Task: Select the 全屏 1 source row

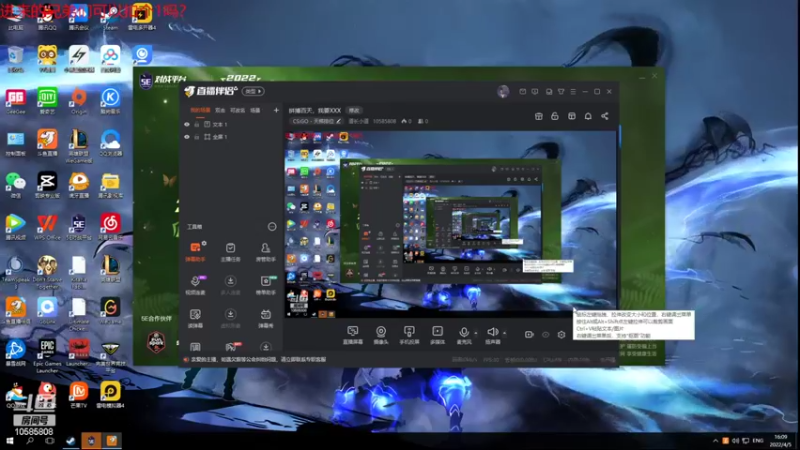Action: 231,137
